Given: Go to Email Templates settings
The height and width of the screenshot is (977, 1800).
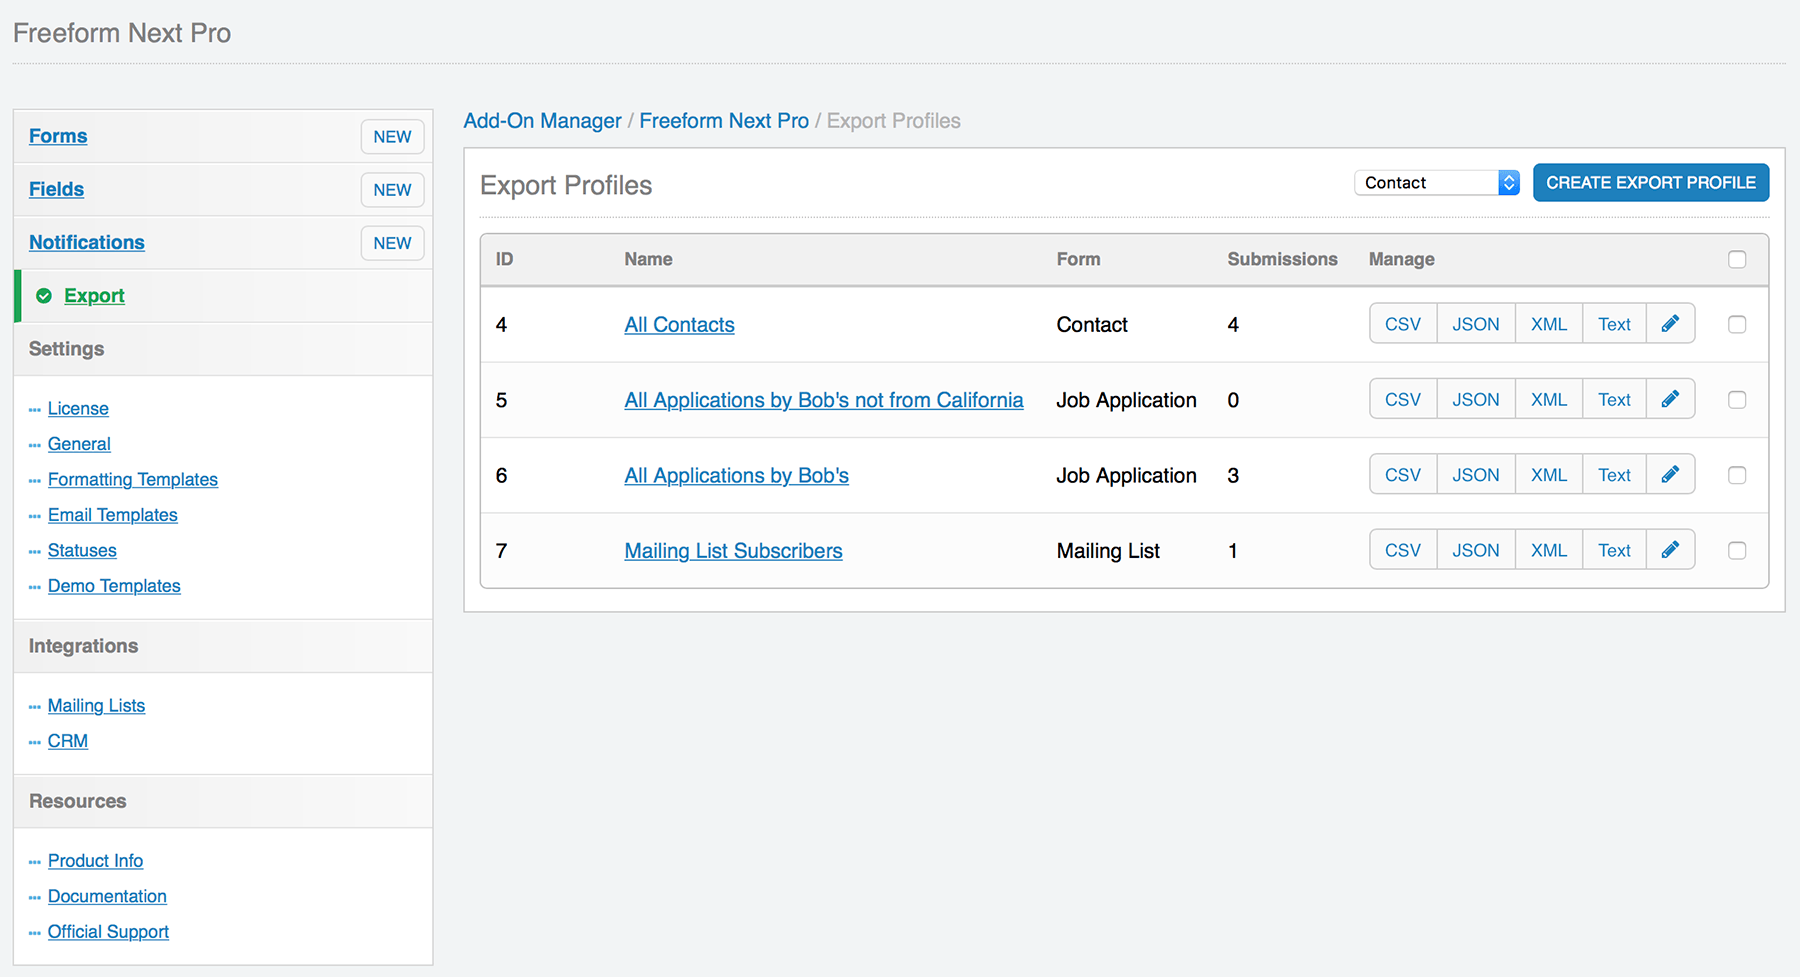Looking at the screenshot, I should 112,514.
